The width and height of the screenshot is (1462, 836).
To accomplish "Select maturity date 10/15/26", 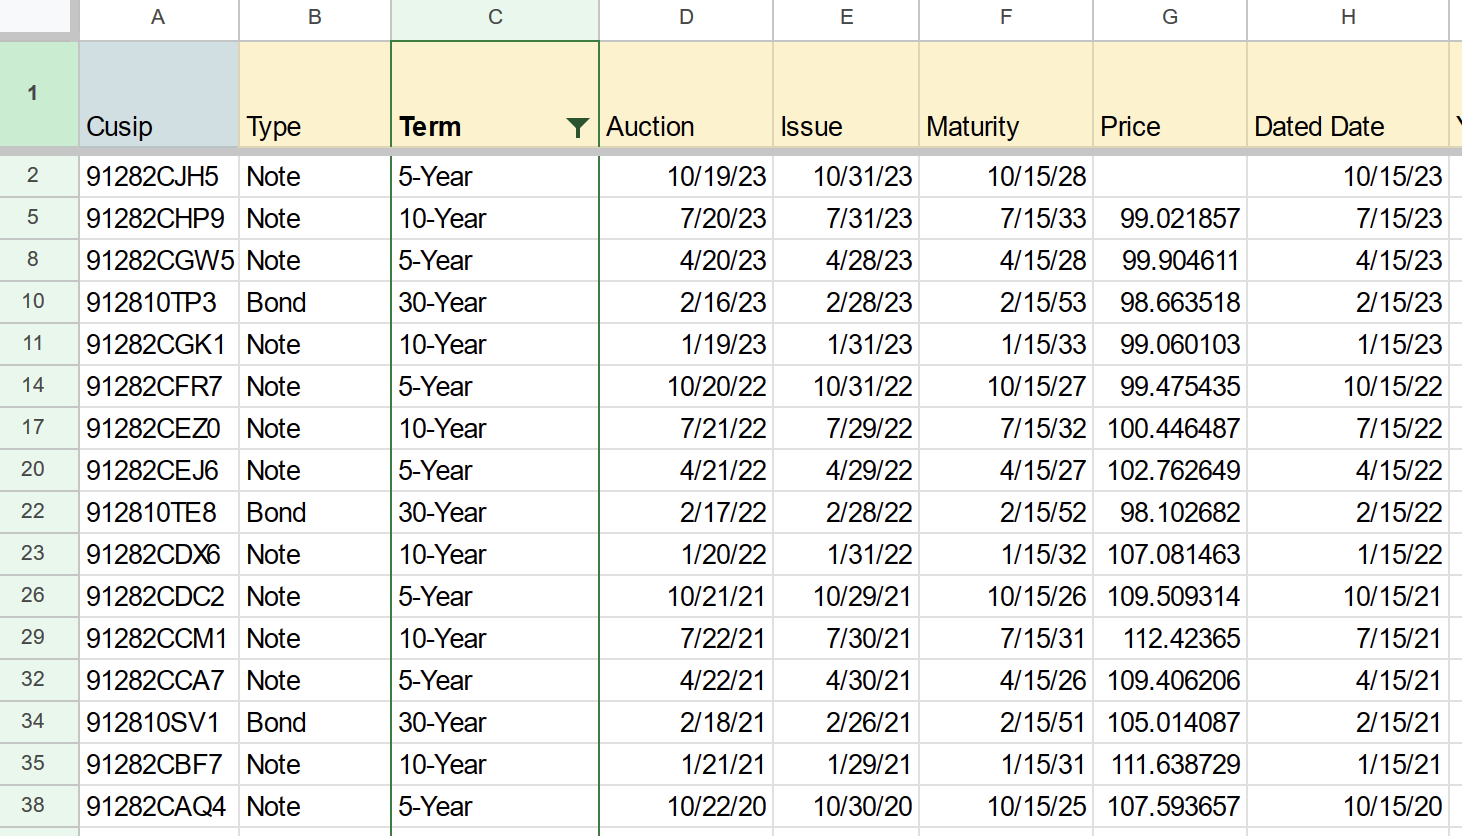I will (1006, 596).
